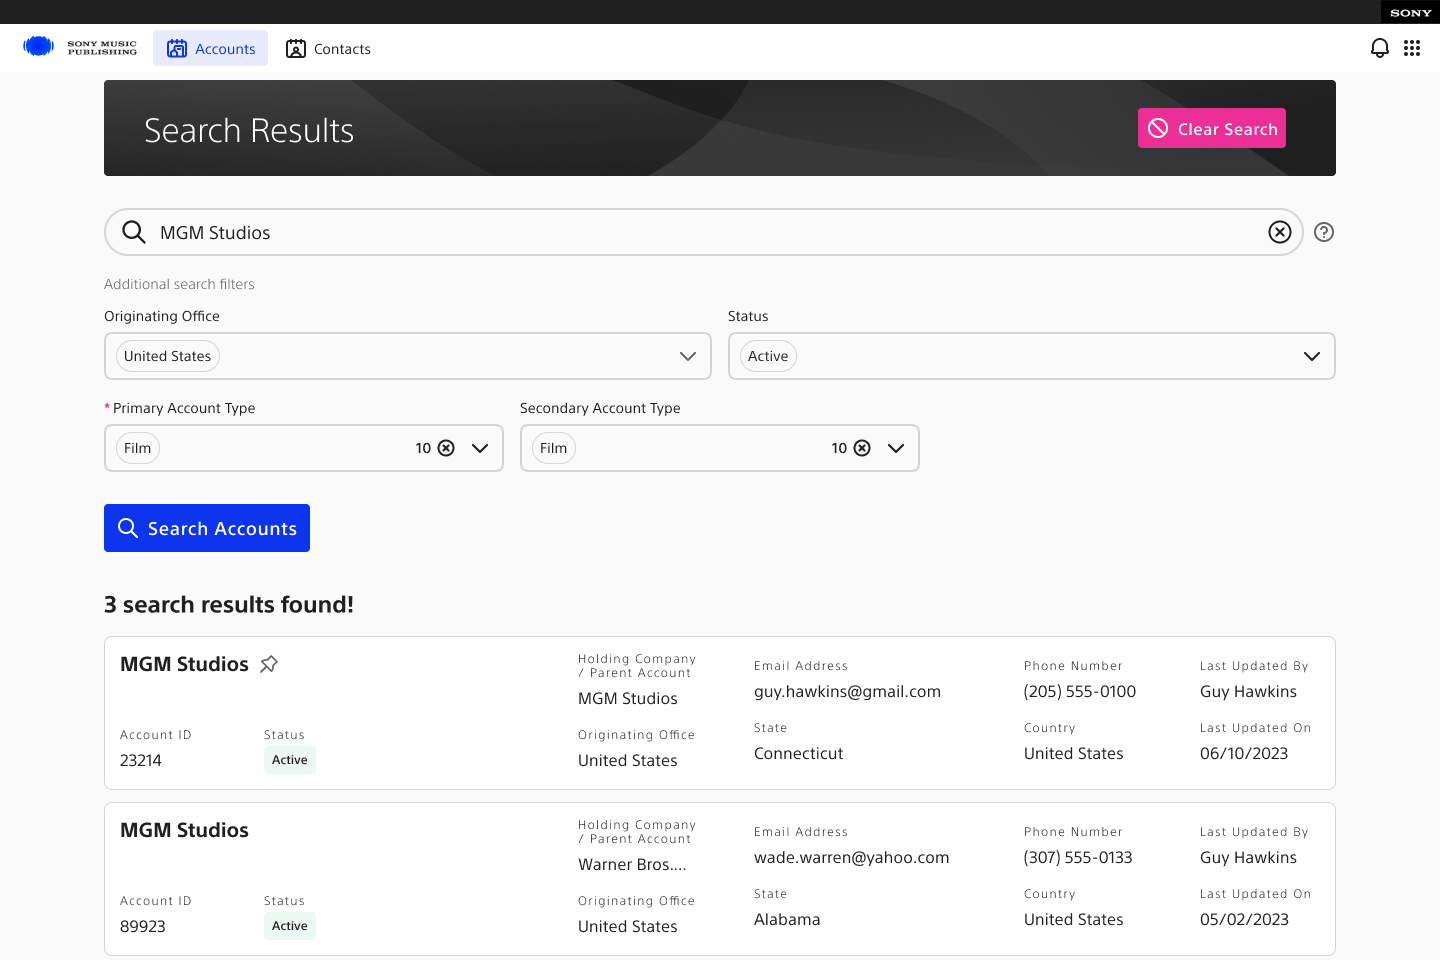The height and width of the screenshot is (960, 1440).
Task: Open MGM Studios account 23214 title
Action: point(184,664)
